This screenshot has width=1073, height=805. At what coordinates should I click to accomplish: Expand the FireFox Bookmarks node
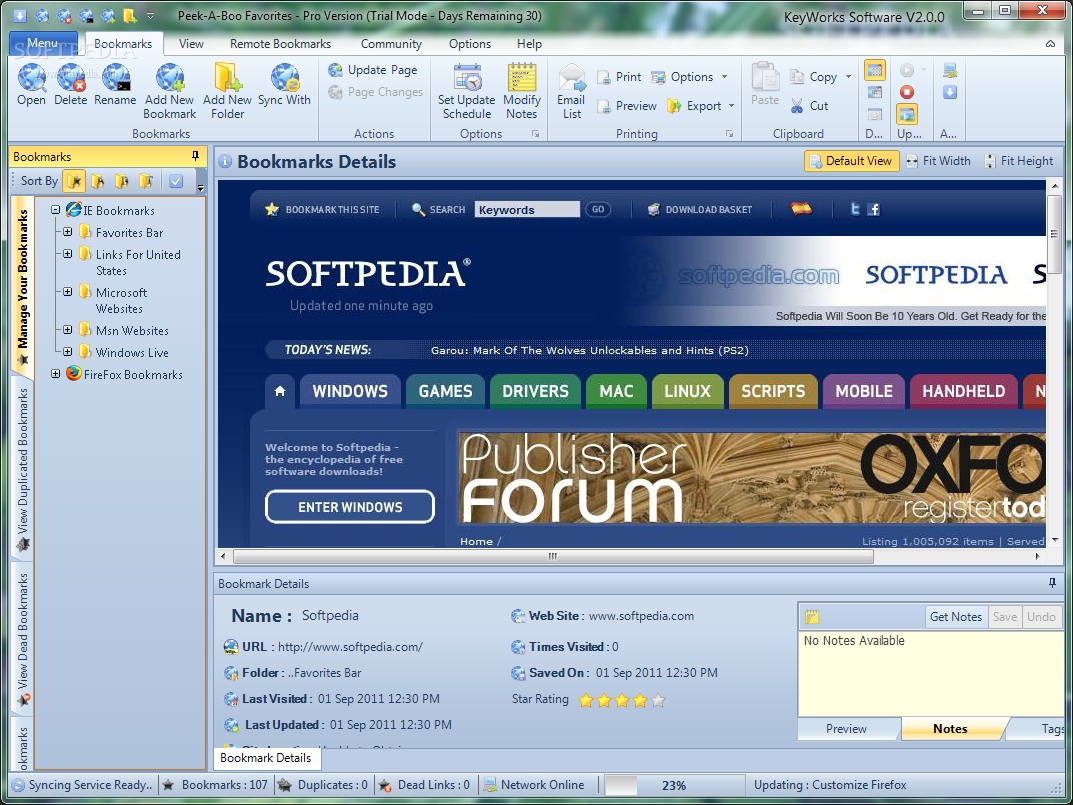pyautogui.click(x=55, y=374)
